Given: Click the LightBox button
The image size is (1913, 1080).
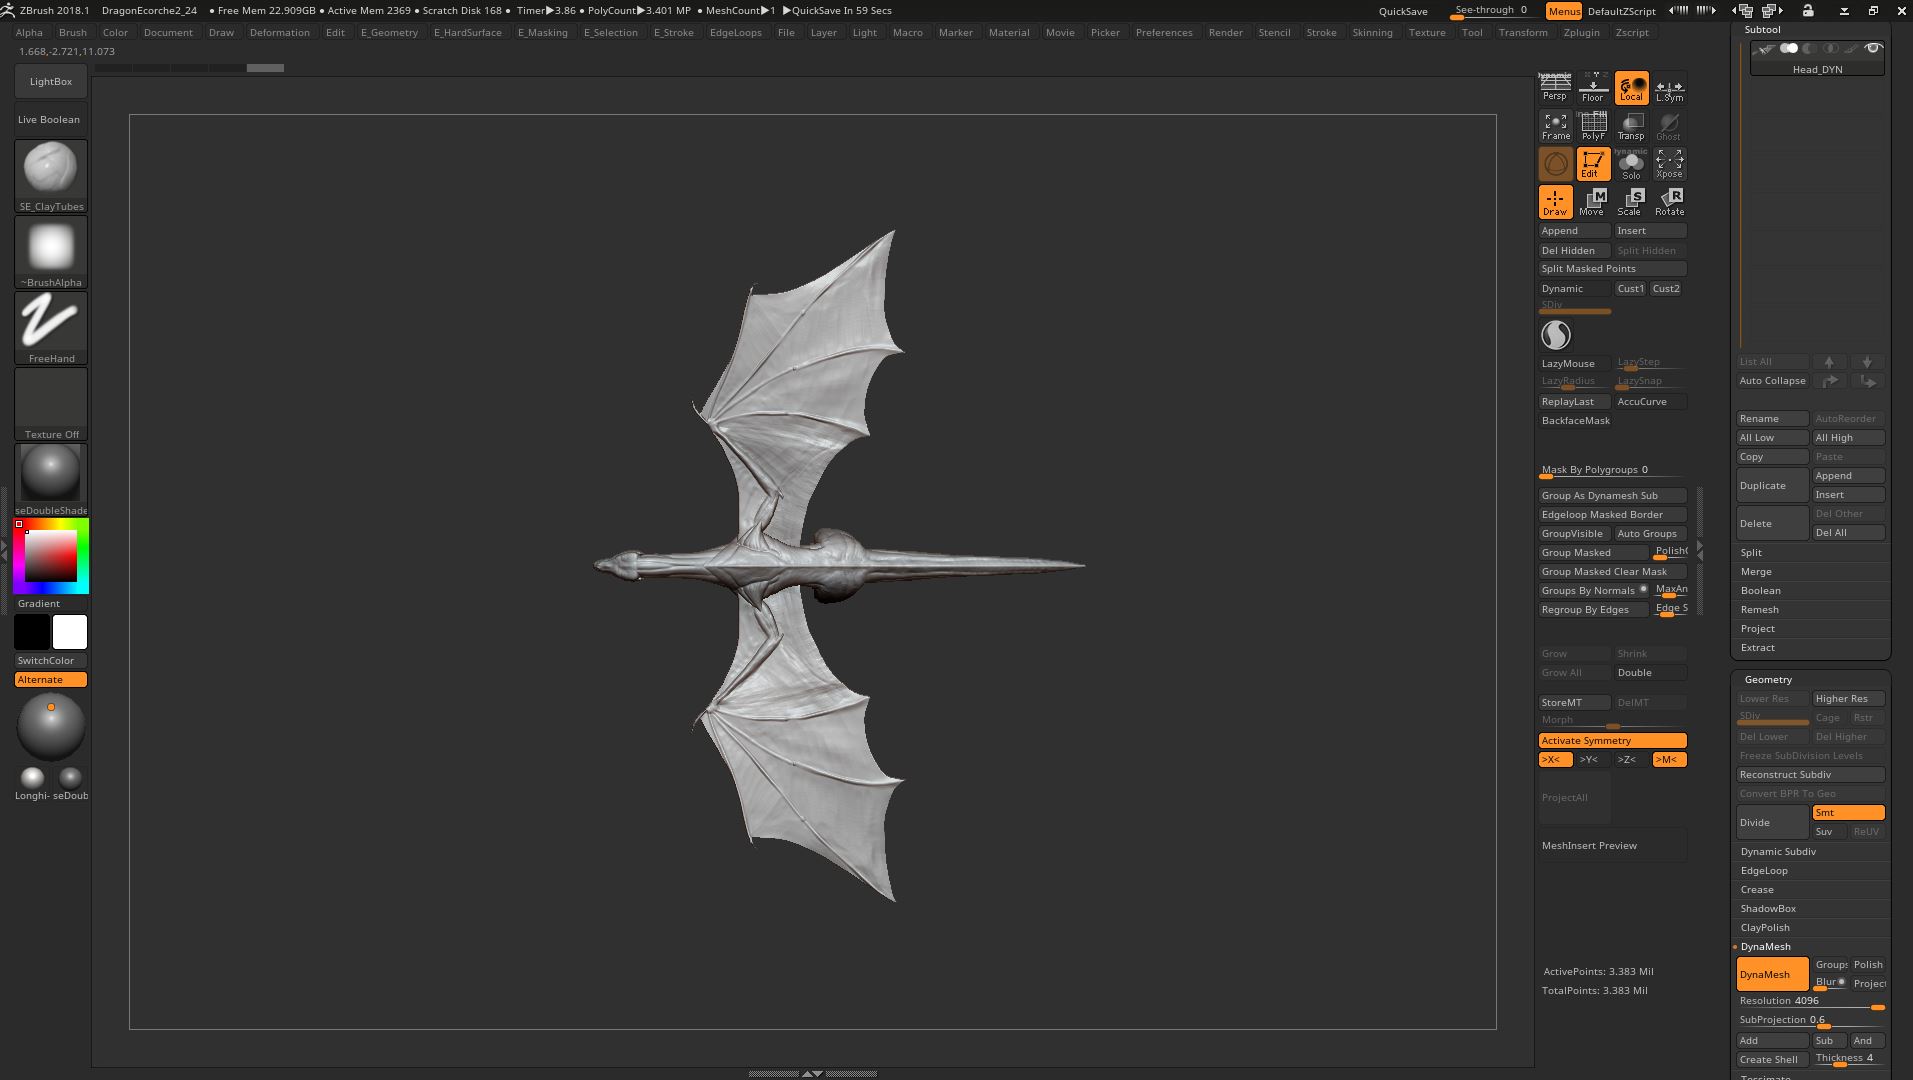Looking at the screenshot, I should coord(51,82).
